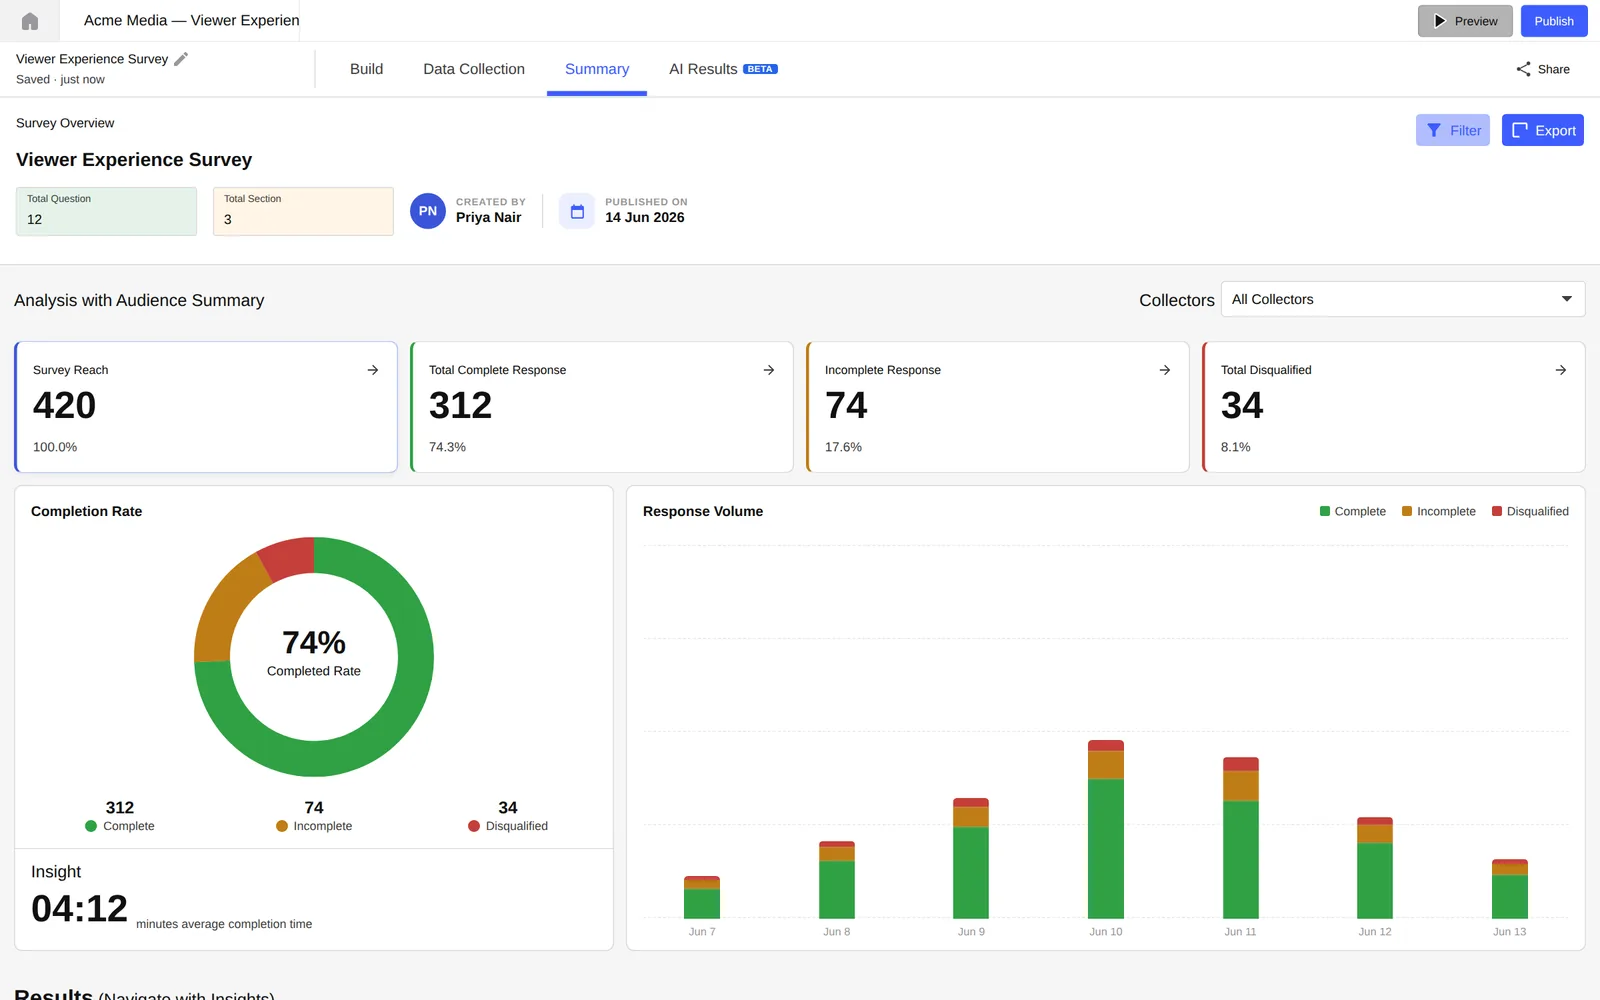This screenshot has width=1600, height=1000.
Task: Click the pencil icon to rename survey
Action: coord(181,59)
